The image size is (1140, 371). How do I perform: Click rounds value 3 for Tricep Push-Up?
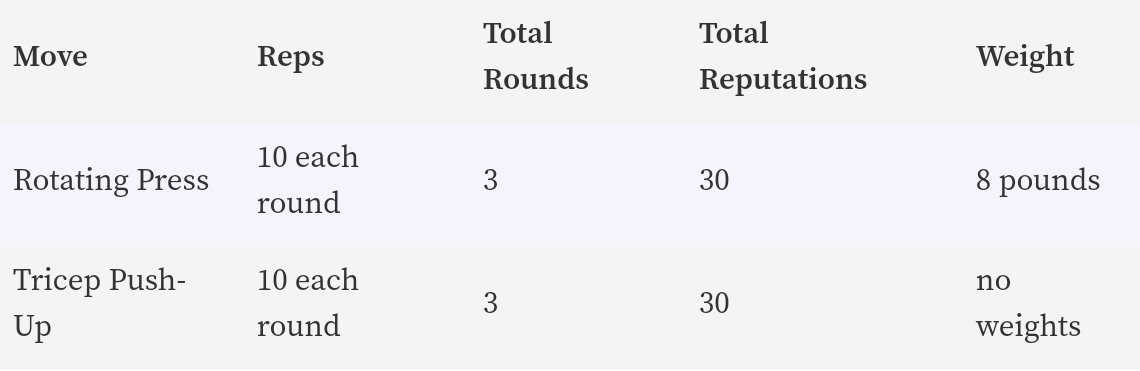491,303
